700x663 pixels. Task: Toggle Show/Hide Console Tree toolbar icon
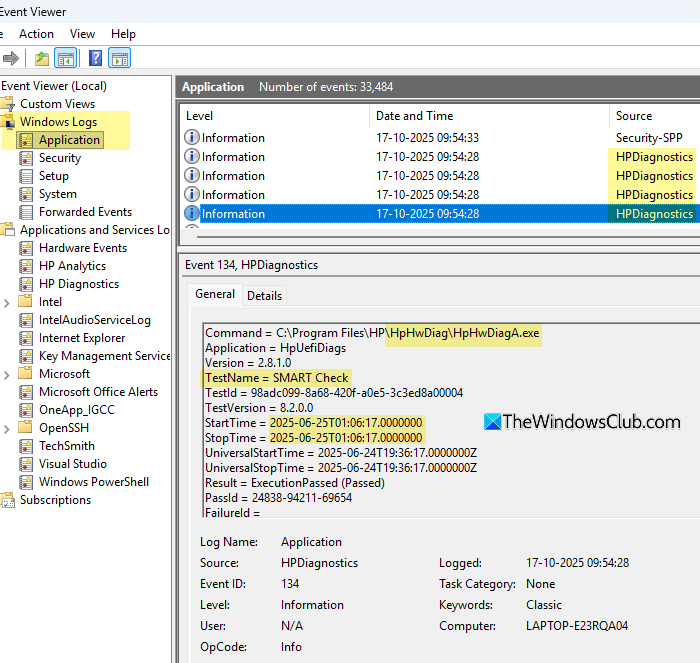coord(66,58)
